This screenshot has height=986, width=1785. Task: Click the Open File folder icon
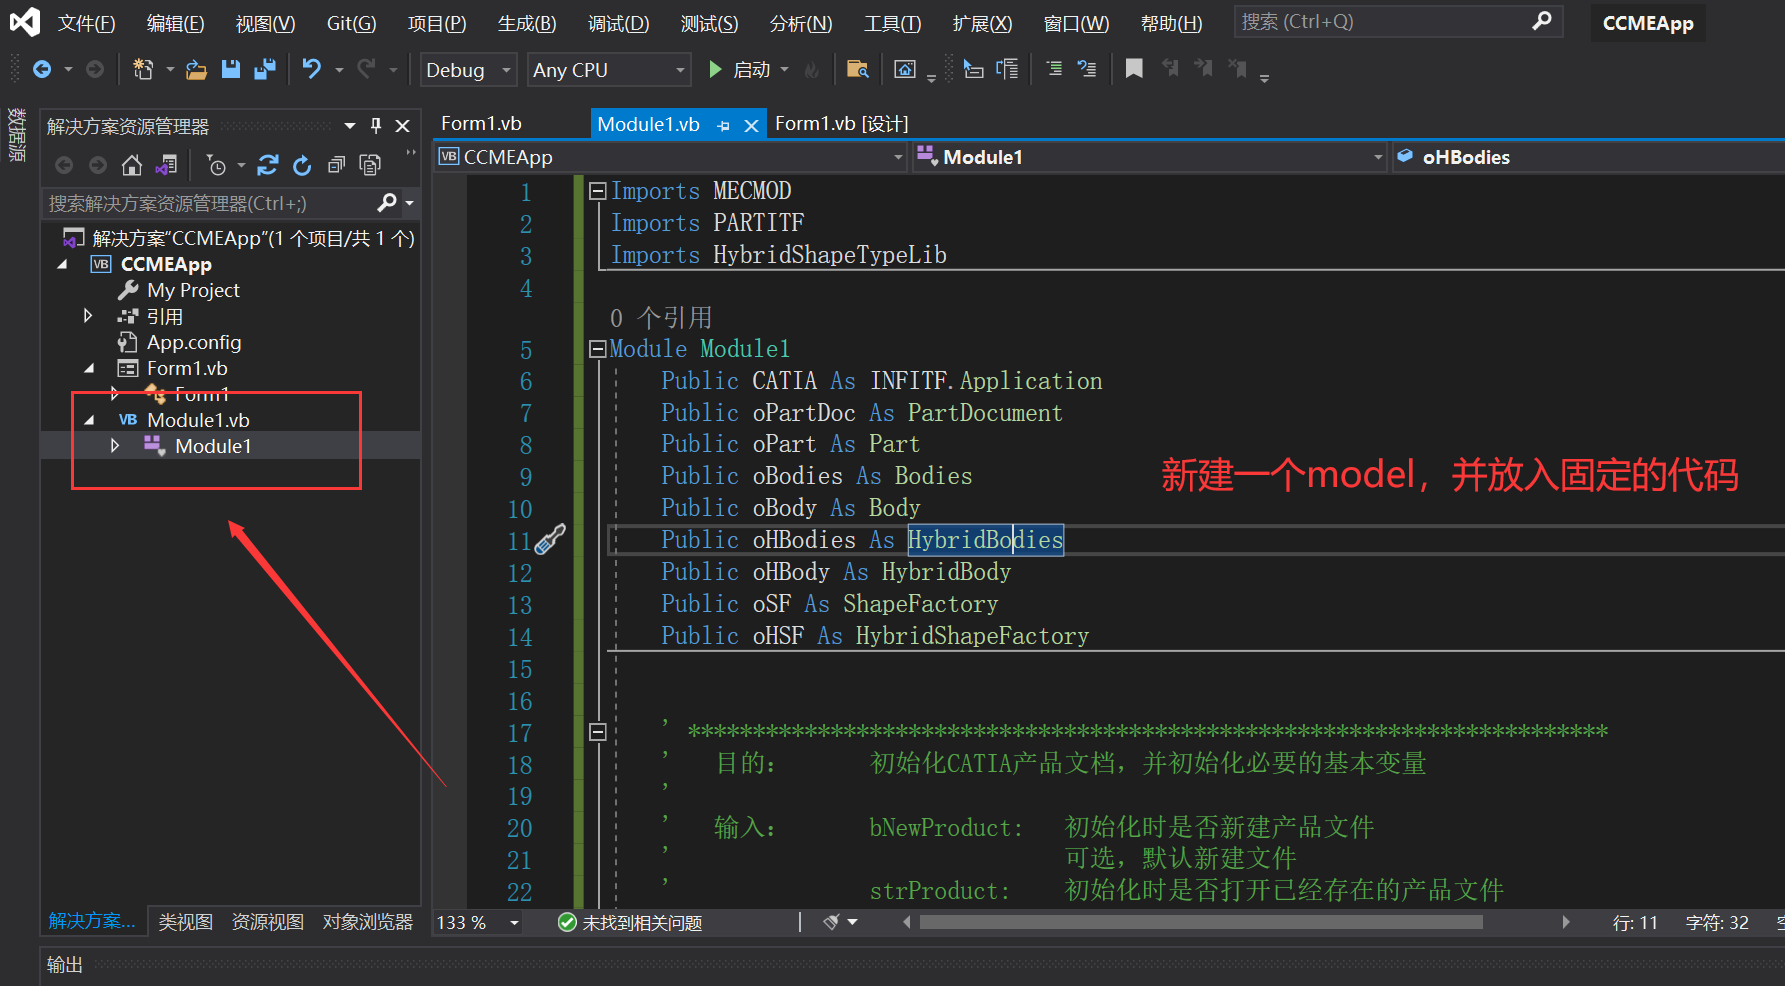click(x=197, y=69)
